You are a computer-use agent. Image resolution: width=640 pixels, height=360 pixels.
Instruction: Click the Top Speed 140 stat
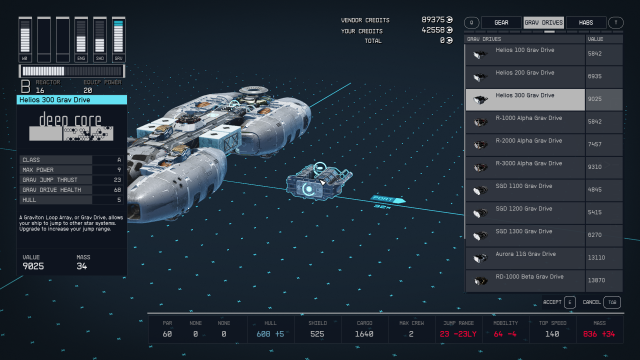pyautogui.click(x=552, y=329)
